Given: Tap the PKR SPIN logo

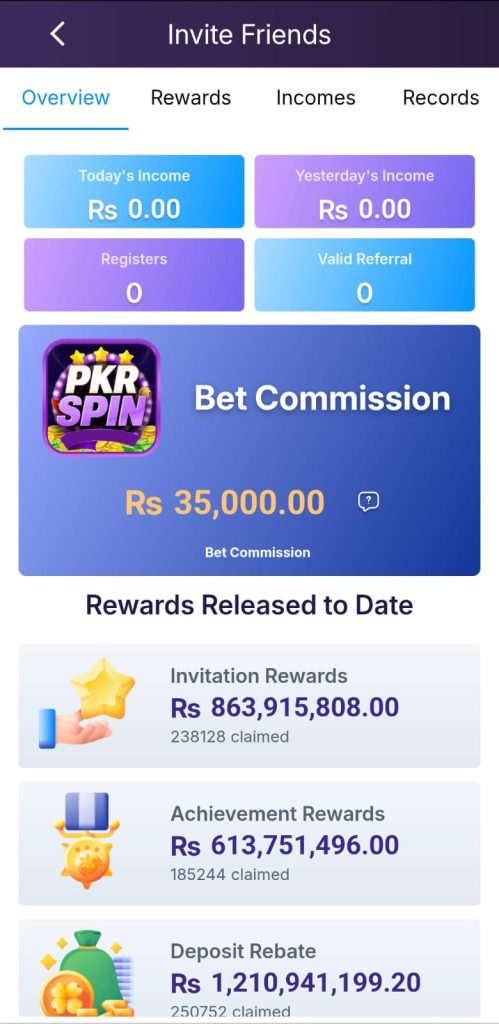Looking at the screenshot, I should click(101, 397).
